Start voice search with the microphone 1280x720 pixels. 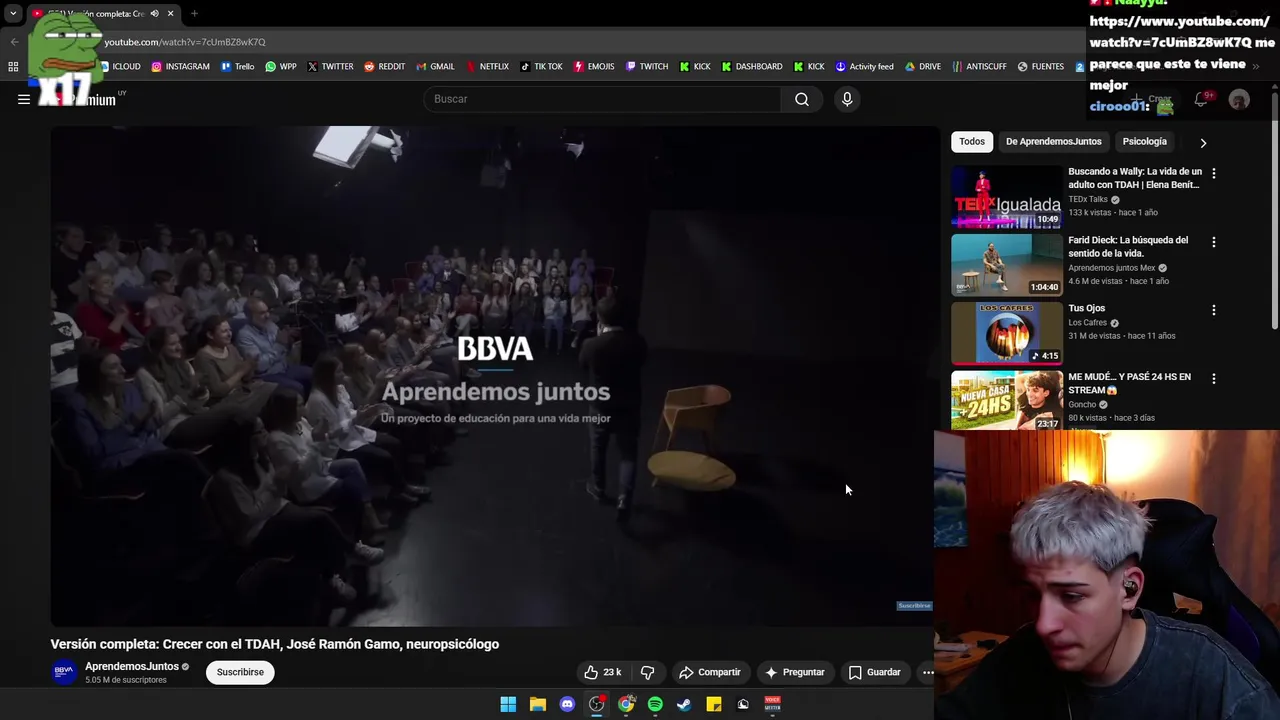point(847,99)
